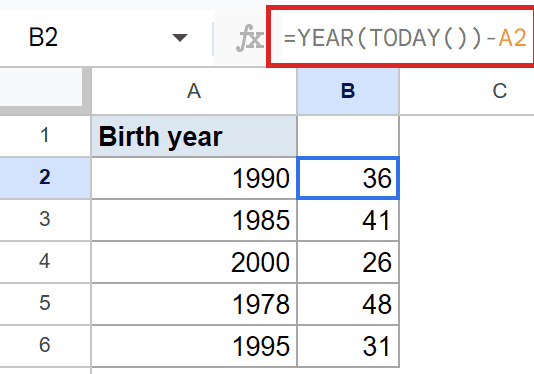Select row 6 header

click(x=45, y=346)
